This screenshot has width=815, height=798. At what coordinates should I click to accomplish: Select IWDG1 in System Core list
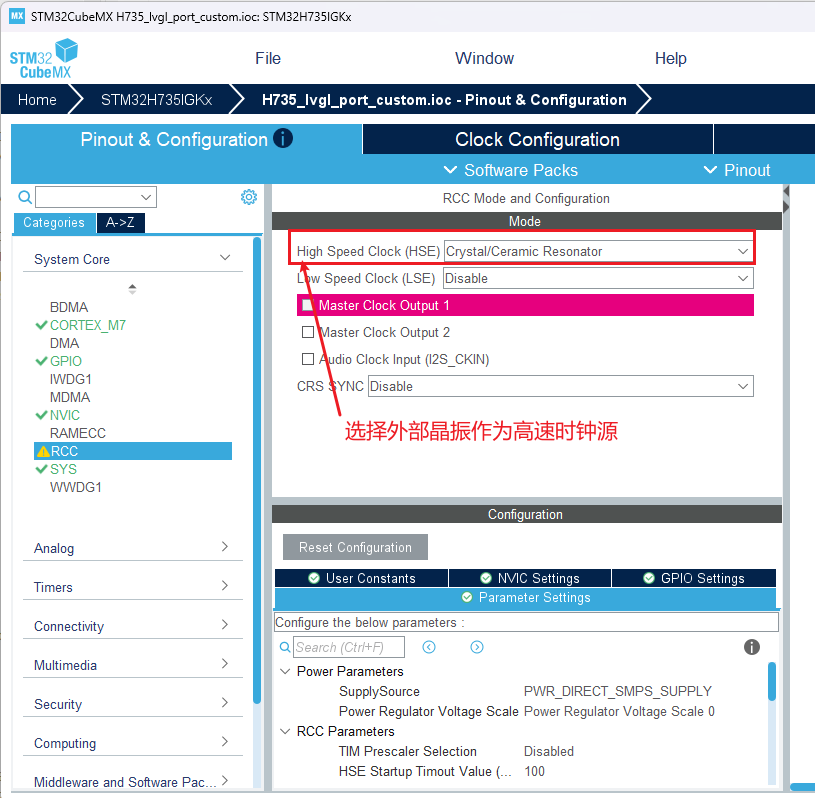pyautogui.click(x=71, y=380)
